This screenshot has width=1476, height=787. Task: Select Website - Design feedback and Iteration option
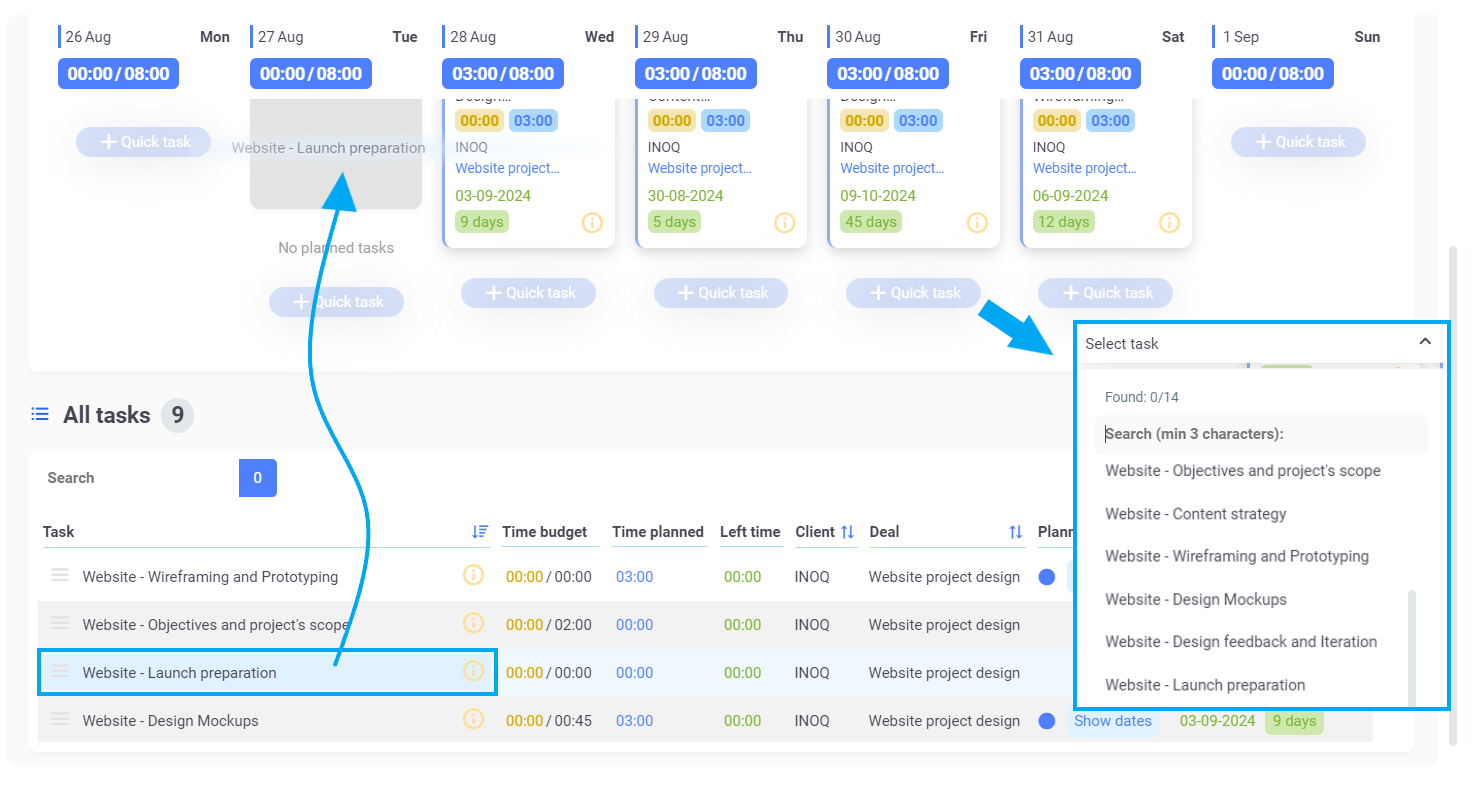pyautogui.click(x=1240, y=642)
